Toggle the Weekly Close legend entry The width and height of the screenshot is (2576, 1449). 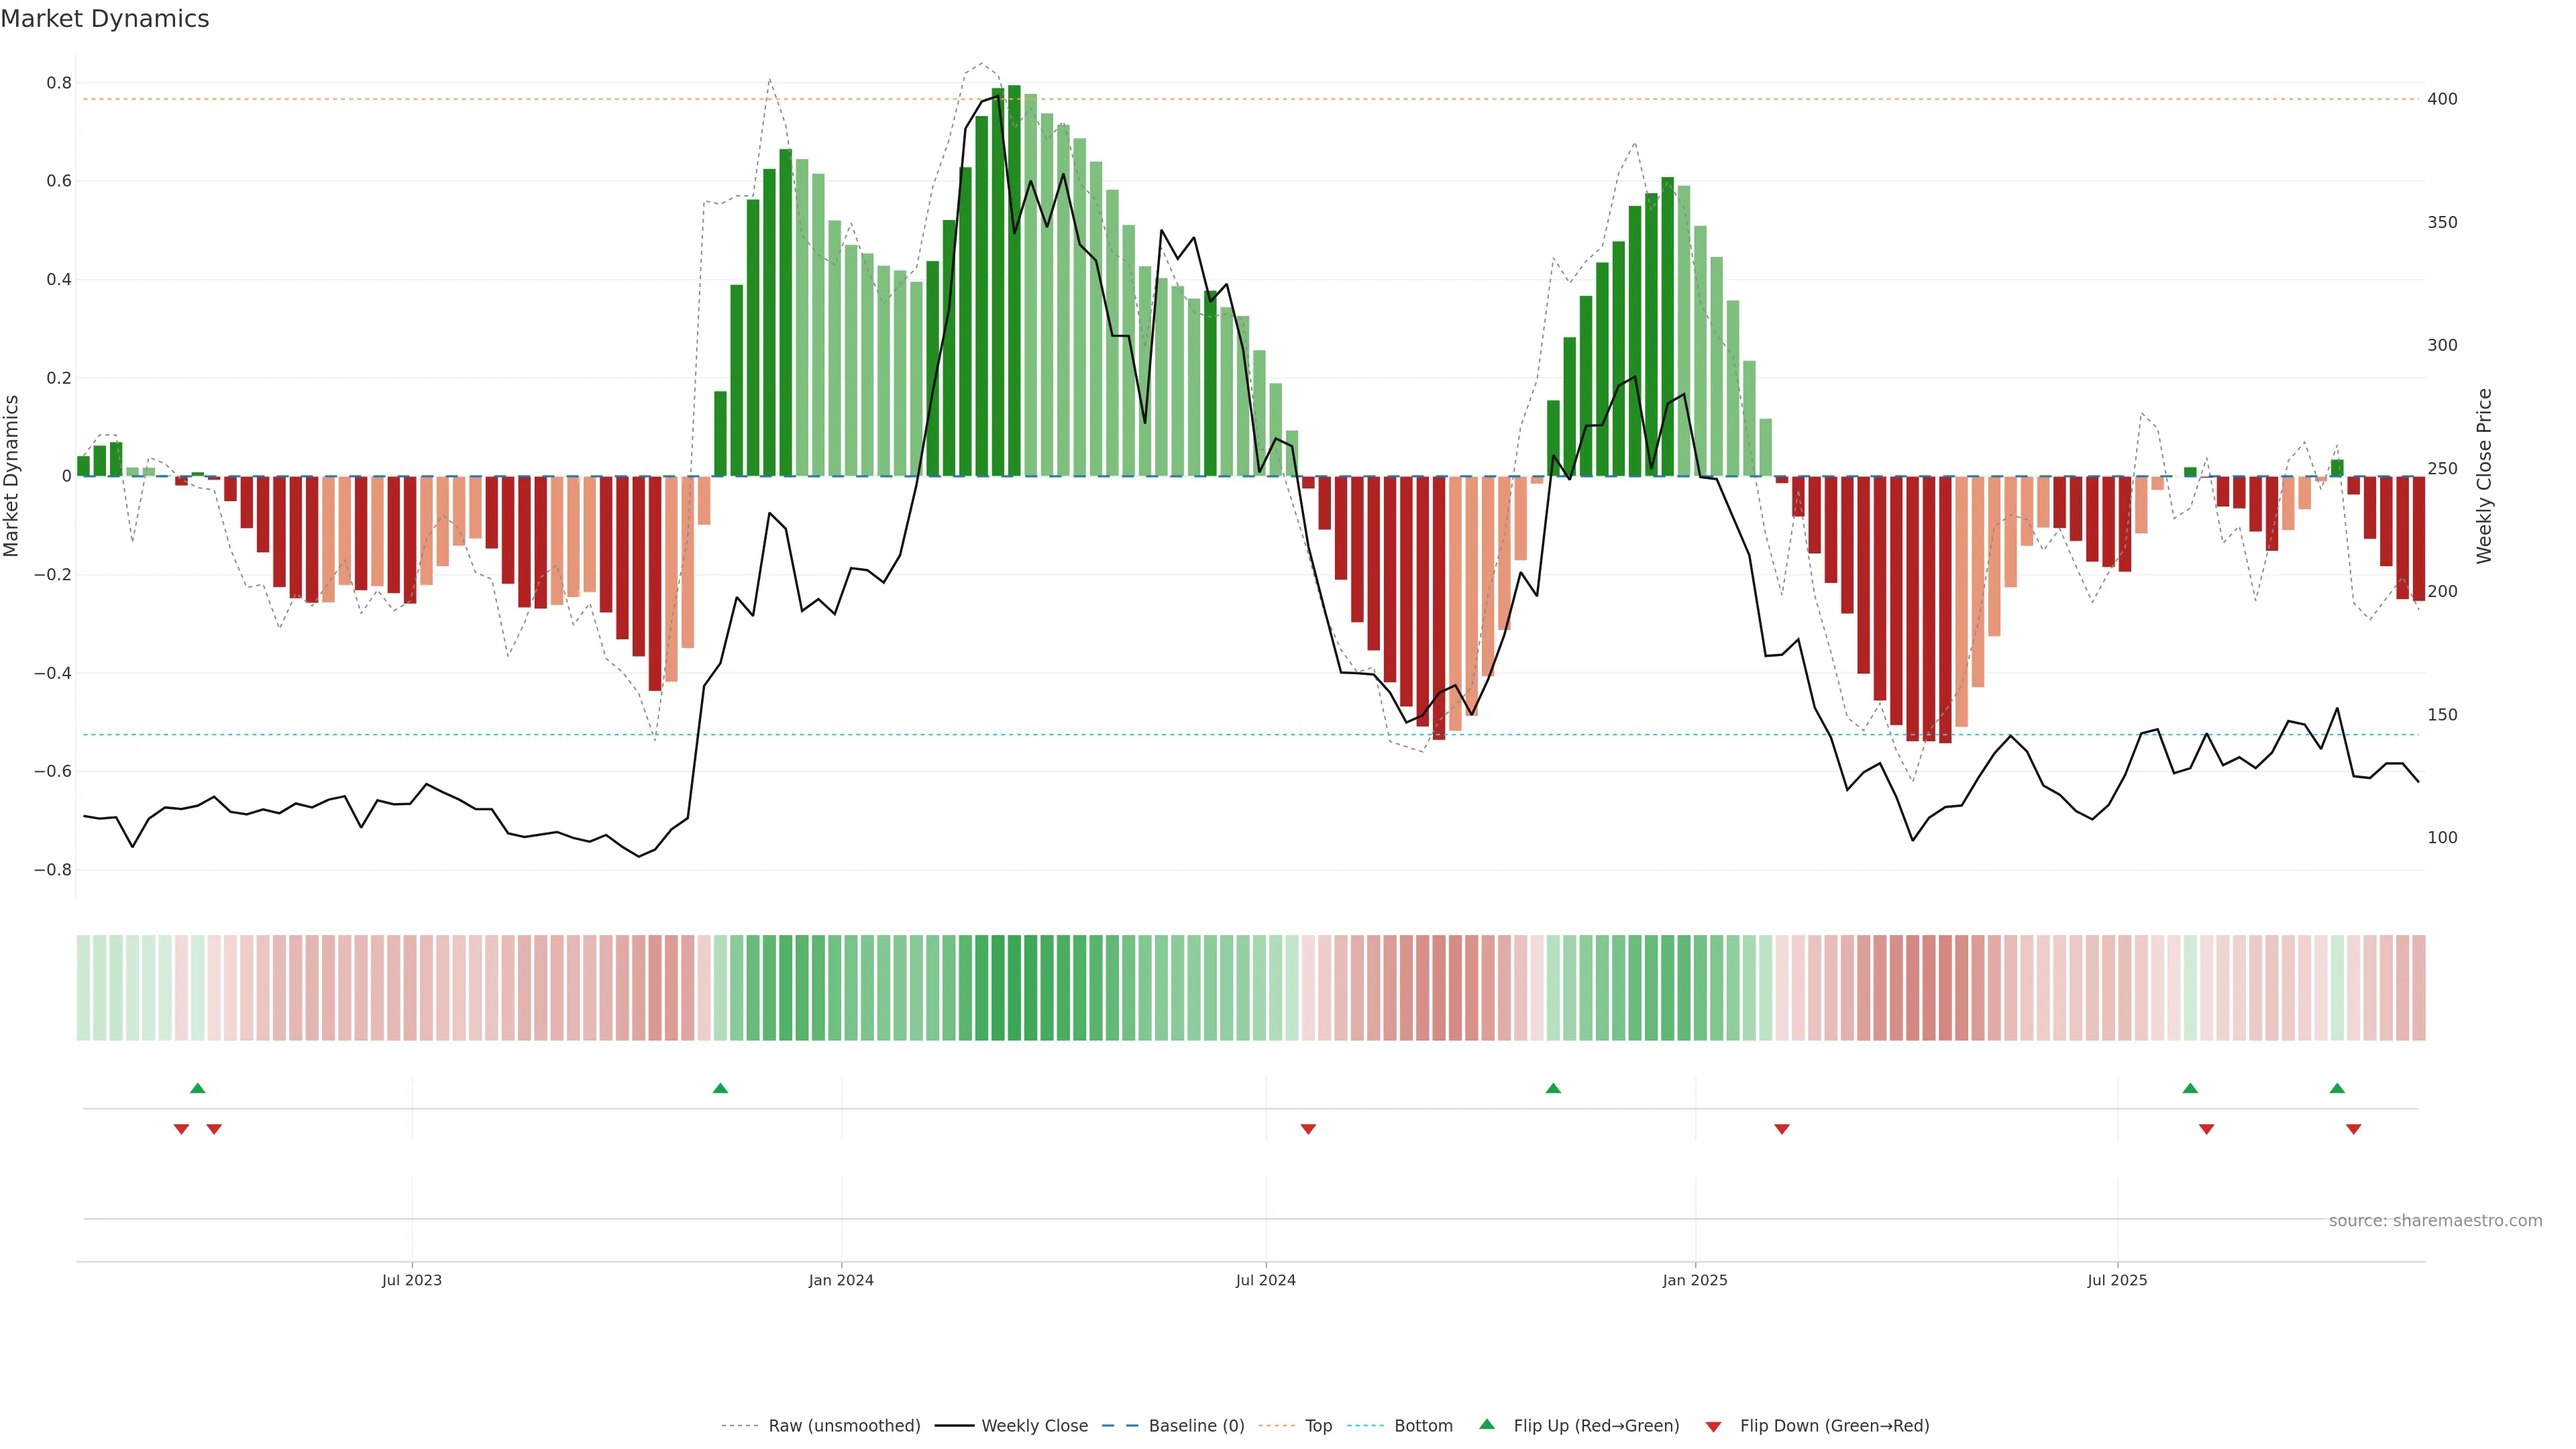1034,1426
